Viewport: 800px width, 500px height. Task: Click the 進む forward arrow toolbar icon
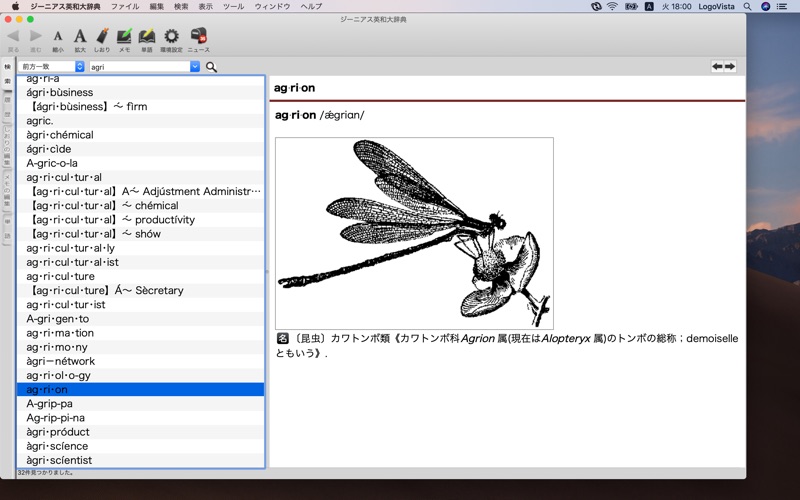click(36, 36)
